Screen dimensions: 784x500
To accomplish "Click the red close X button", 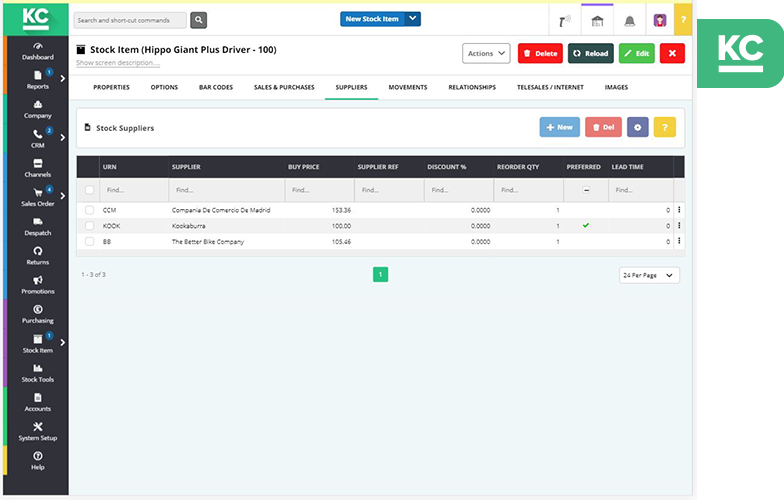I will 672,53.
